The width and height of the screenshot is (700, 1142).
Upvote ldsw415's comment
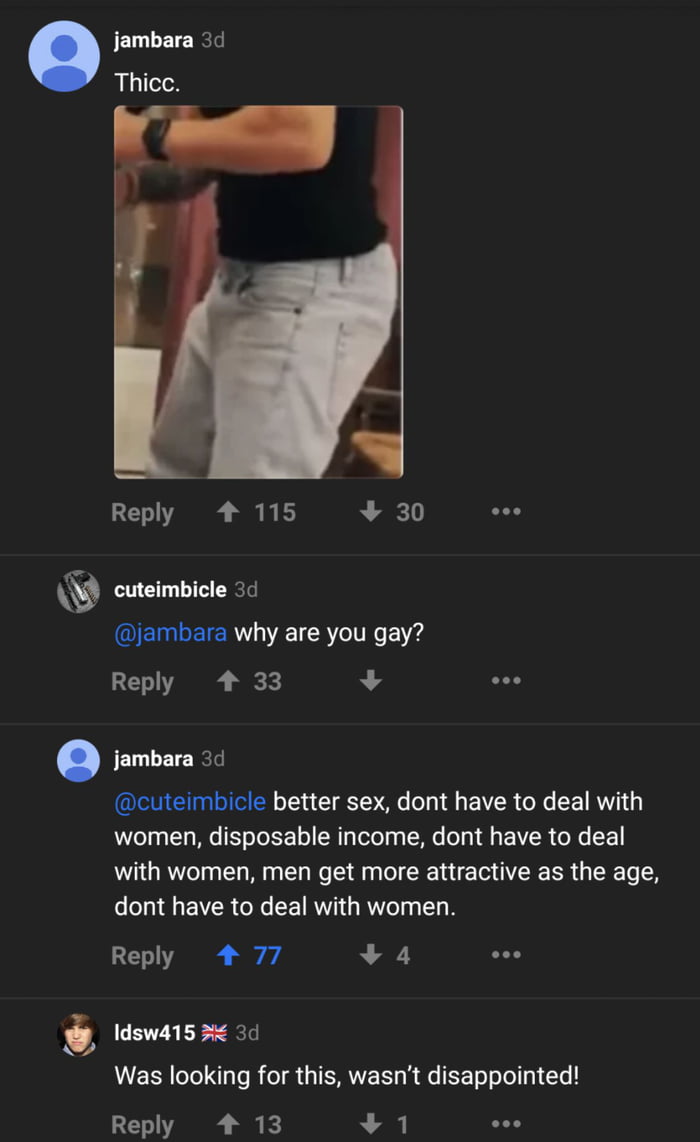click(x=228, y=1124)
